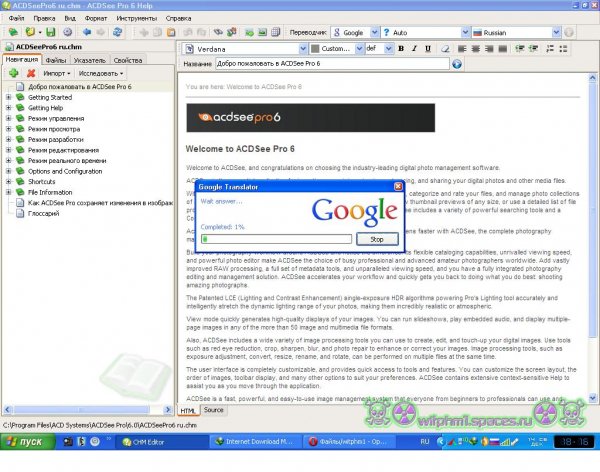Click the blue Back arrow icon
600x472 pixels.
click(87, 33)
